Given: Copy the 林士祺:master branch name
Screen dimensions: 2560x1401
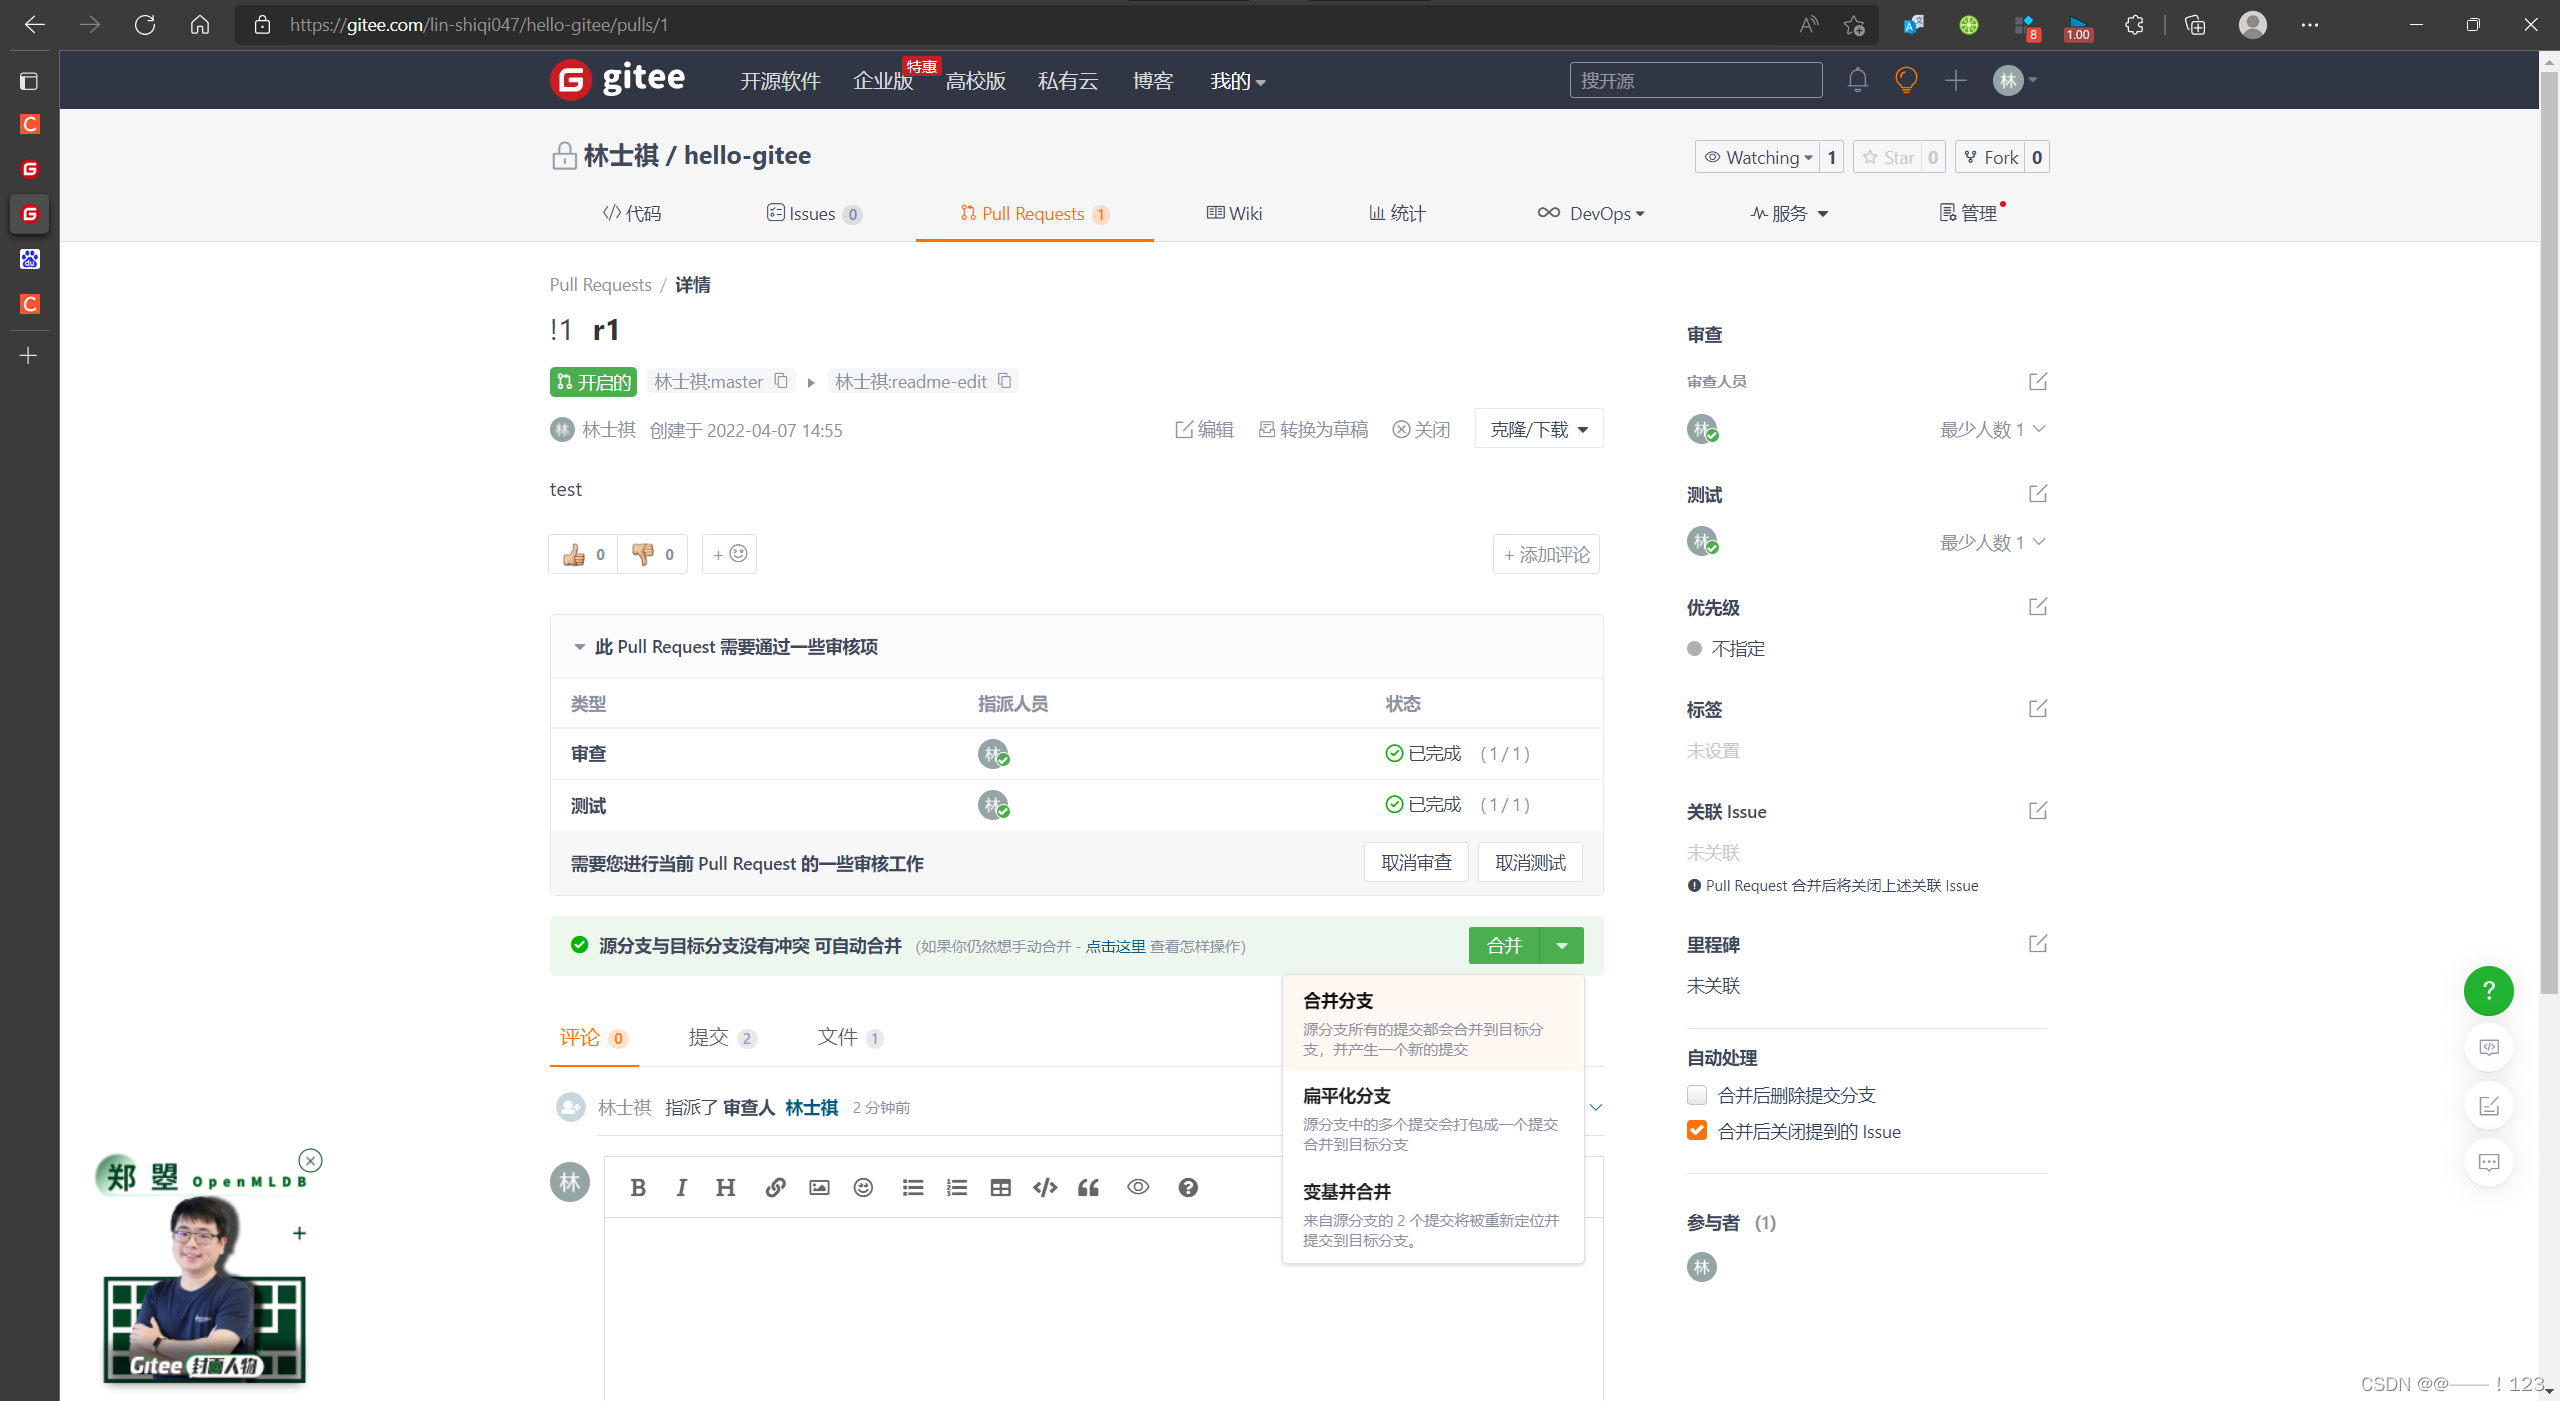Looking at the screenshot, I should [x=781, y=381].
